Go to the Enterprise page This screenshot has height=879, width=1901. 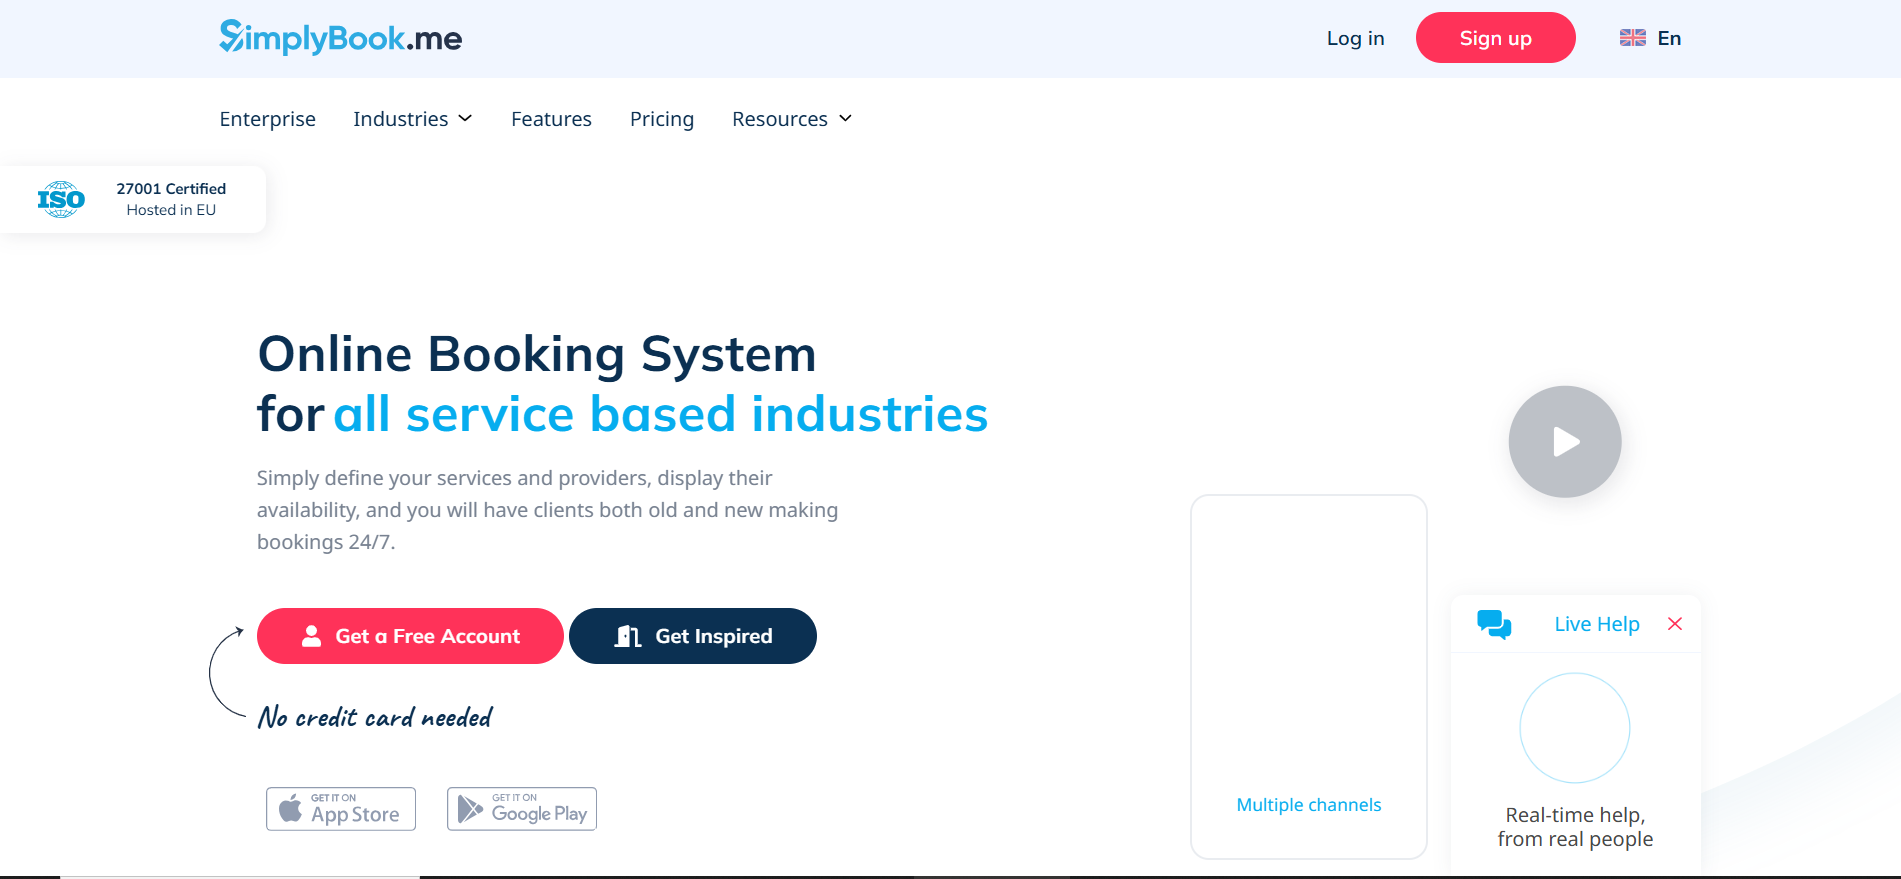coord(267,119)
